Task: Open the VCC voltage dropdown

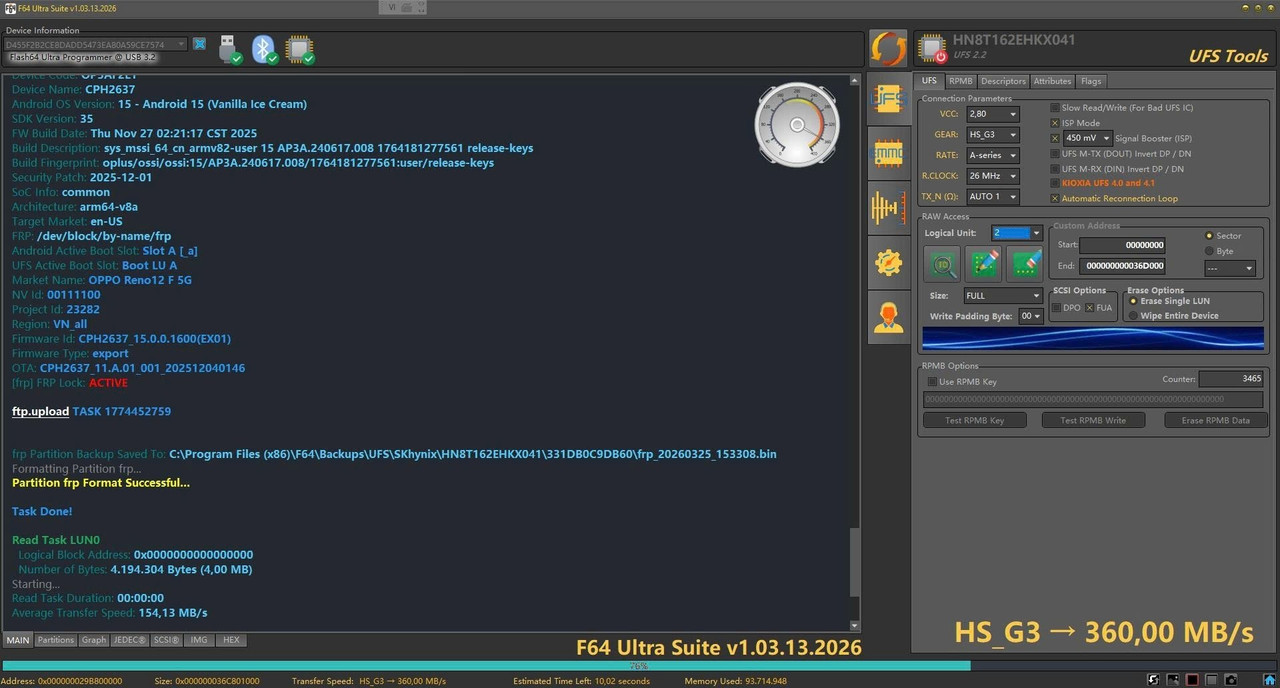Action: coord(992,114)
